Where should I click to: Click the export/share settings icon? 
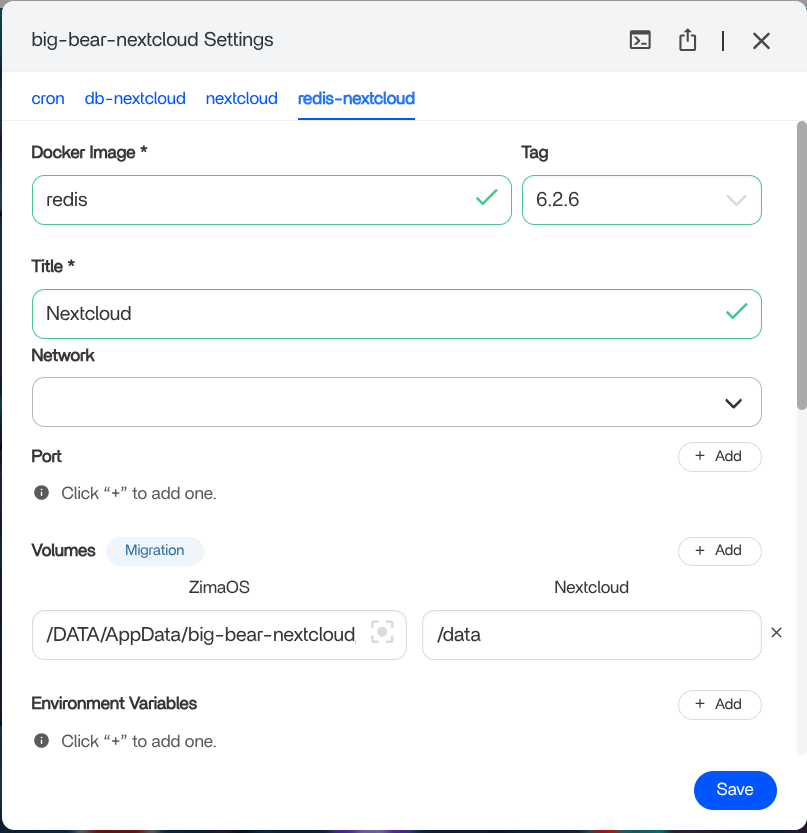687,40
